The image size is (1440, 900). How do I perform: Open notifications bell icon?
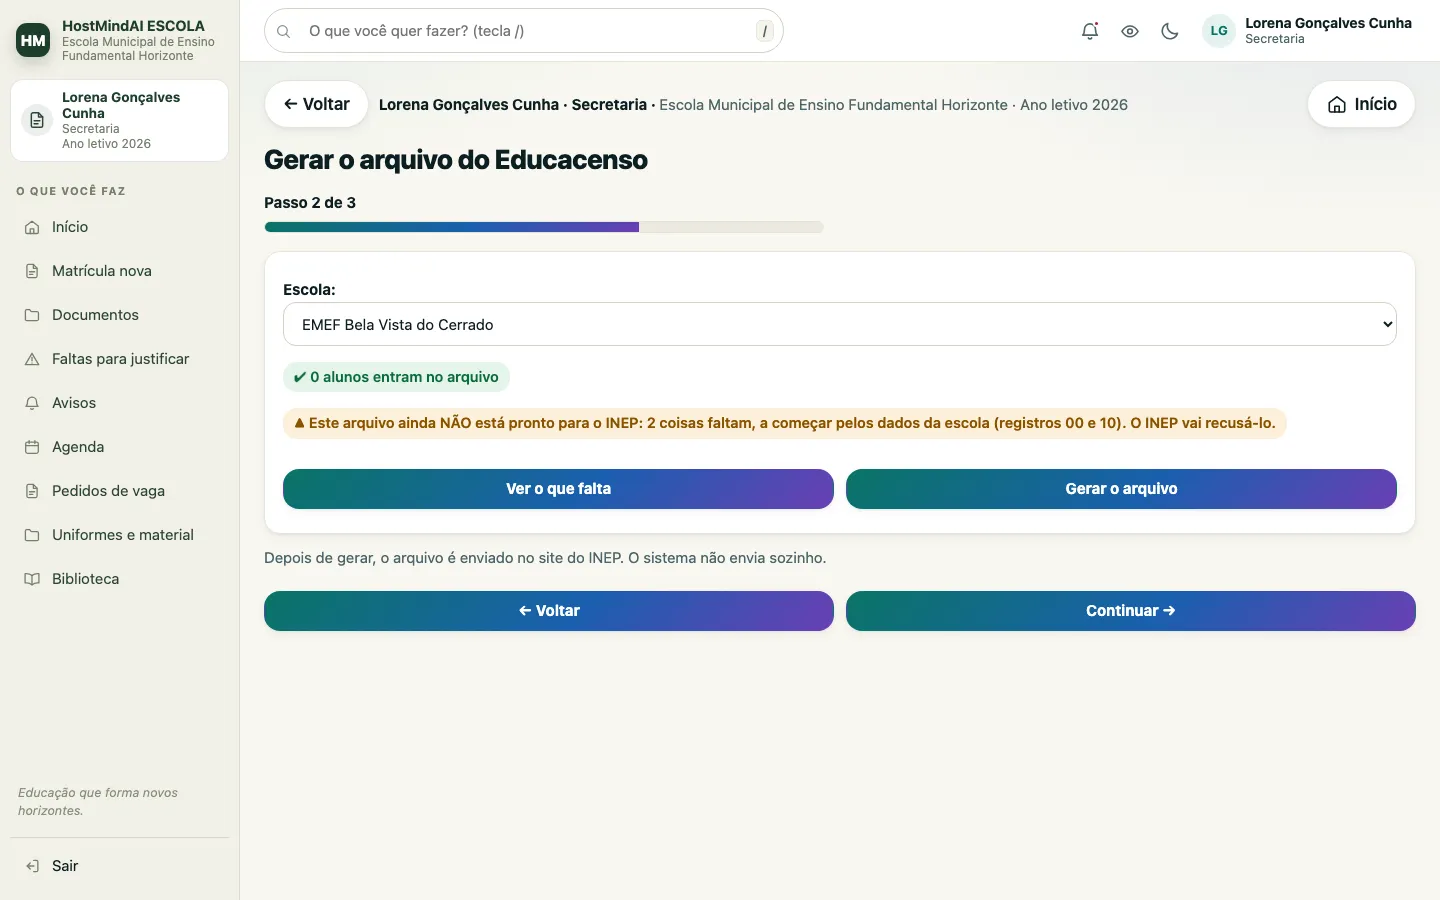coord(1090,31)
